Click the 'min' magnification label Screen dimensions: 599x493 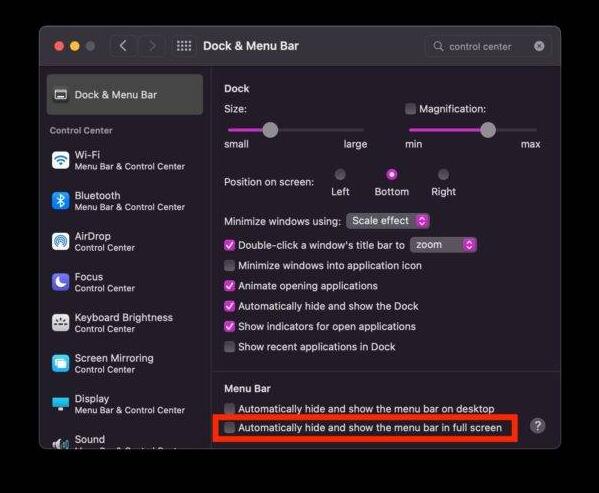coord(414,144)
